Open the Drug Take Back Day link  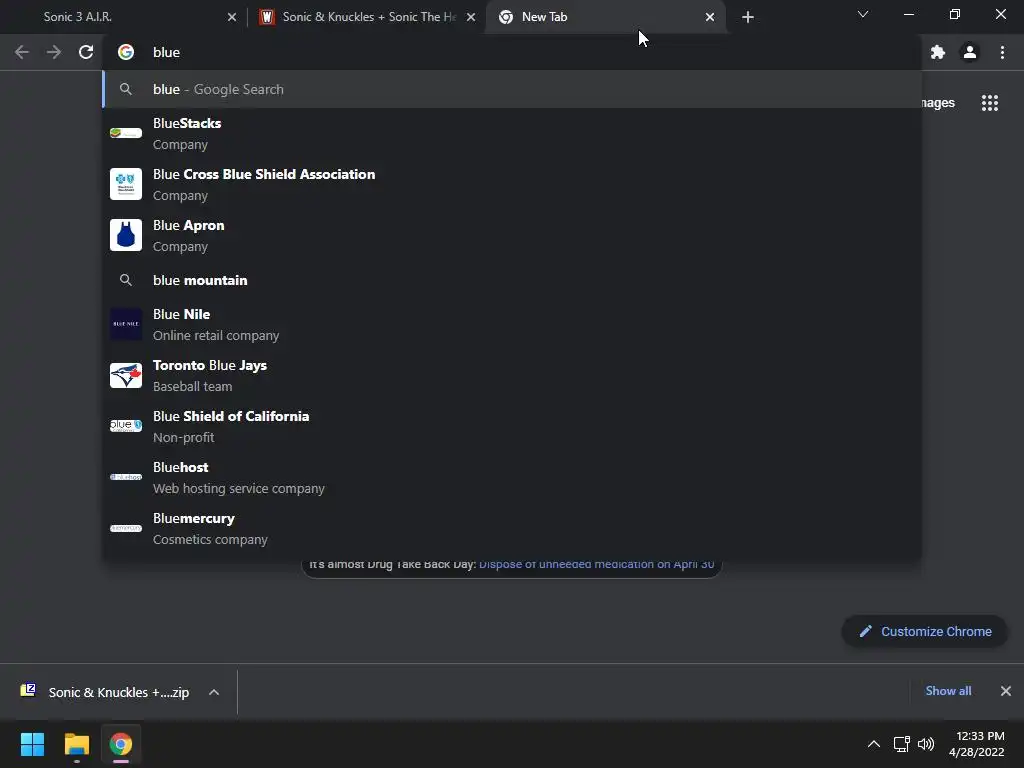click(596, 564)
